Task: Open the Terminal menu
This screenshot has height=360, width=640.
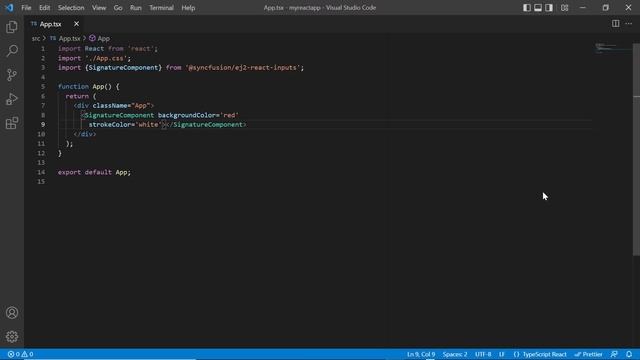Action: point(161,8)
